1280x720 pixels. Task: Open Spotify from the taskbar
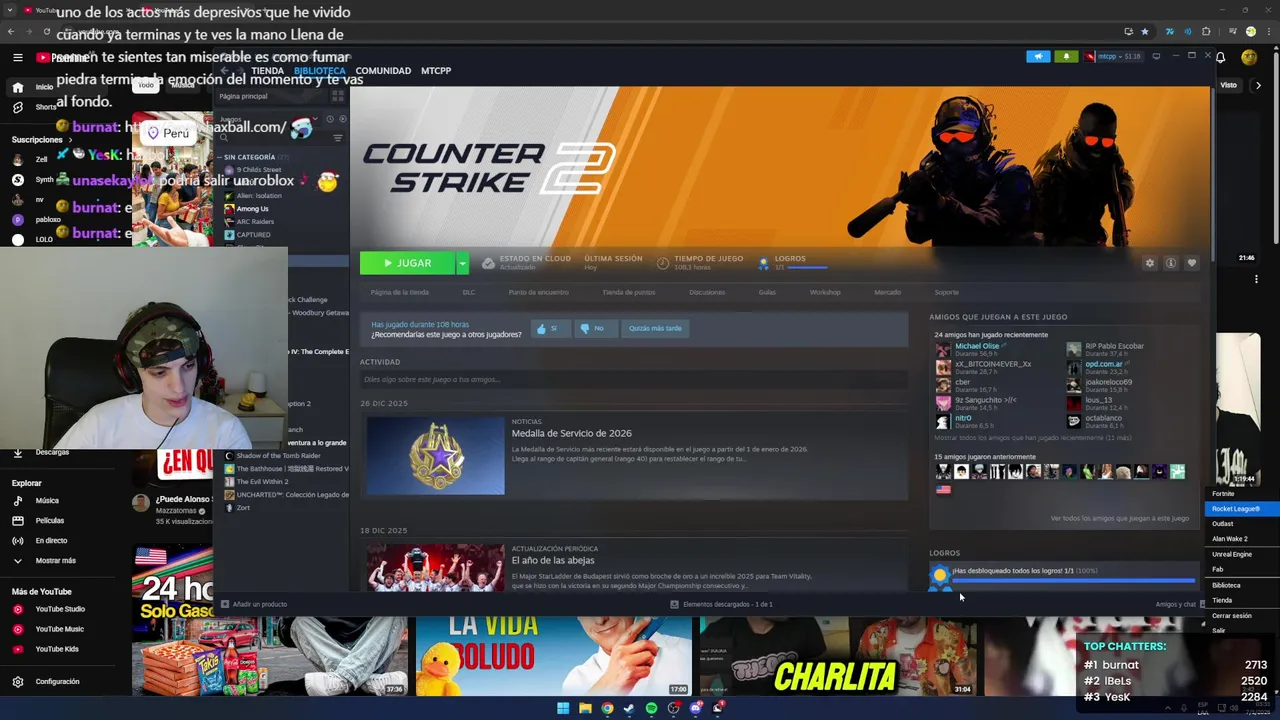tap(651, 709)
